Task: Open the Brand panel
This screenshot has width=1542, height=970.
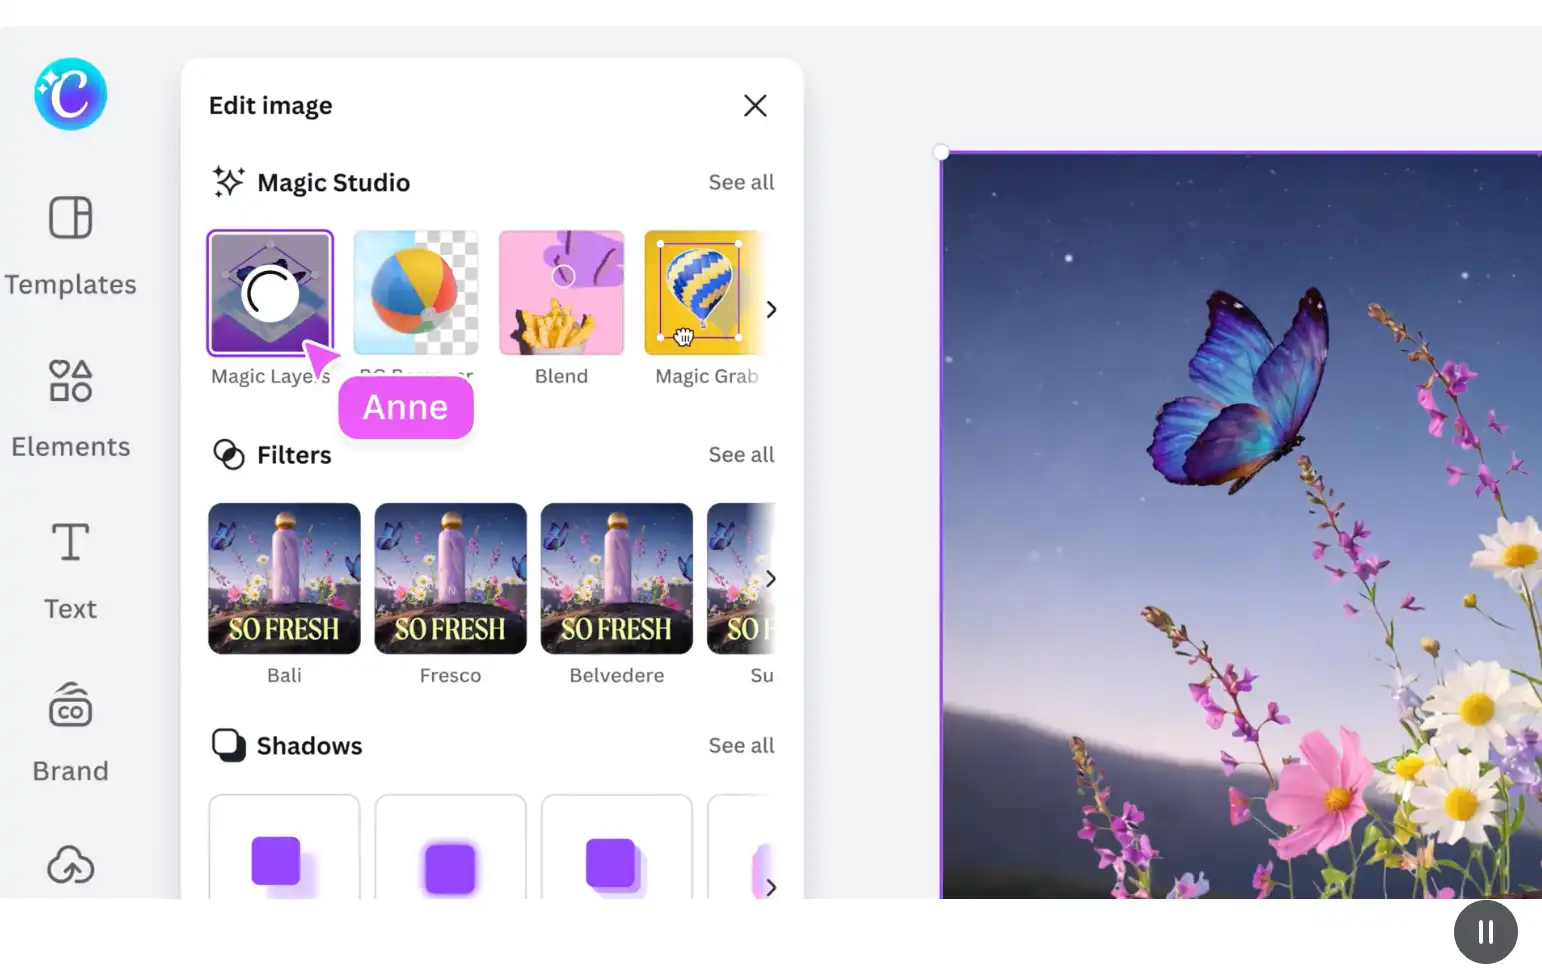Action: pyautogui.click(x=70, y=728)
